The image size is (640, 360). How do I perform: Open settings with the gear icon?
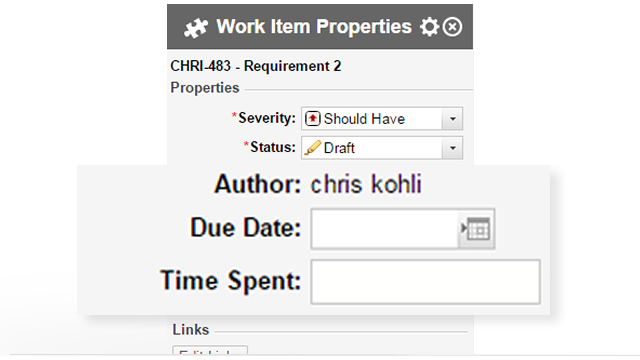point(430,27)
